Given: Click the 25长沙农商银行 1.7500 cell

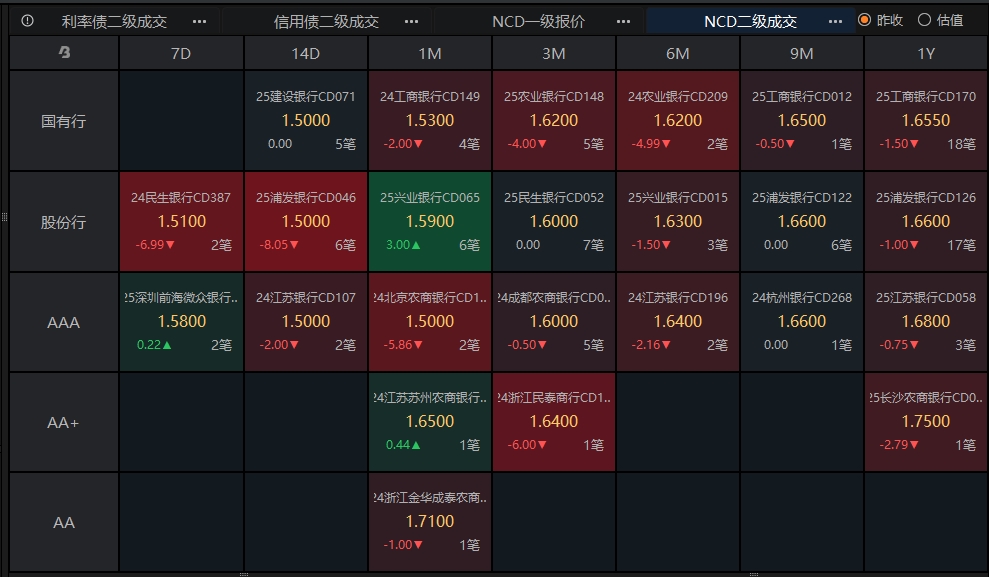Looking at the screenshot, I should (926, 422).
